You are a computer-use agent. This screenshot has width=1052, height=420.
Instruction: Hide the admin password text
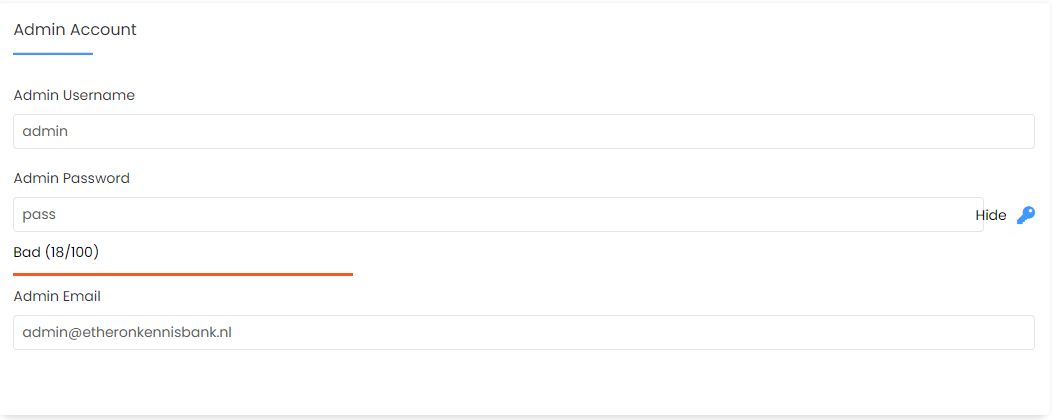[990, 215]
